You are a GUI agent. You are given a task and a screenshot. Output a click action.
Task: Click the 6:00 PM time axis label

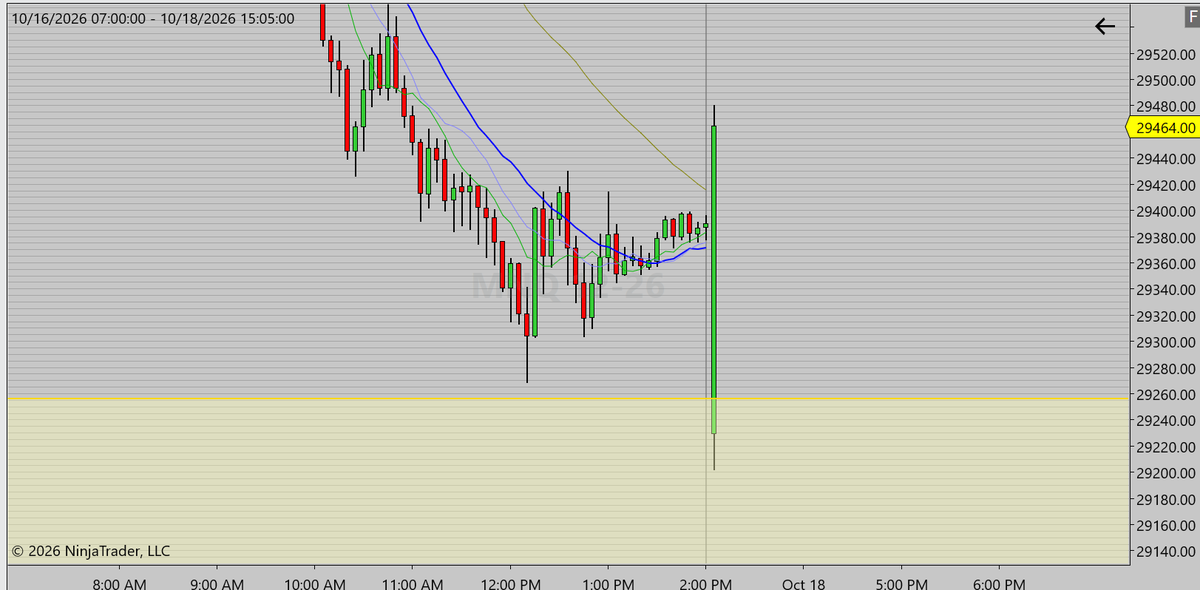(999, 584)
